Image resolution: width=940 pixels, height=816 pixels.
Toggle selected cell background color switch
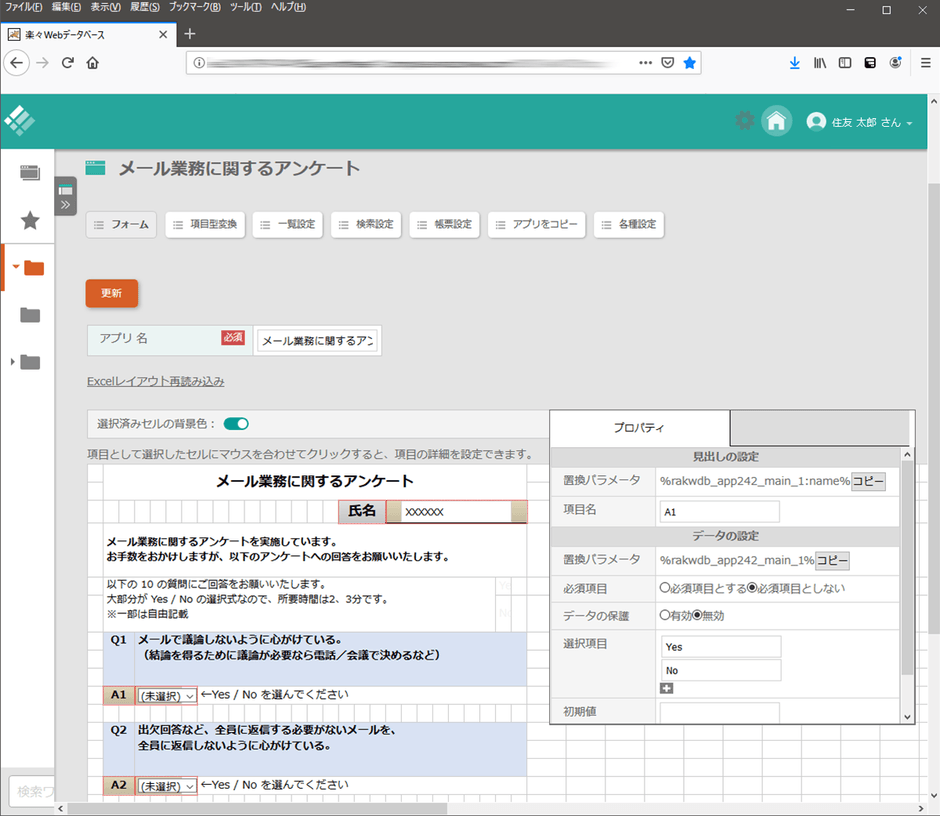(x=236, y=423)
